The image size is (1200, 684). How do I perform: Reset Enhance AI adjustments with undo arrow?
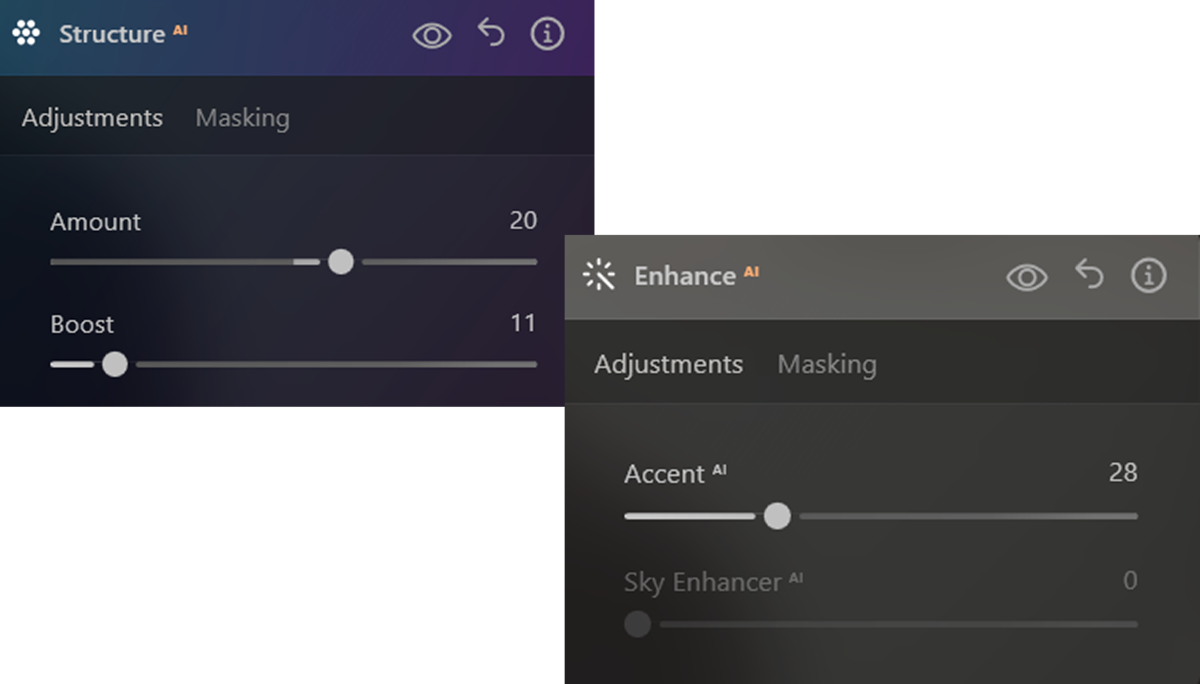click(1089, 274)
